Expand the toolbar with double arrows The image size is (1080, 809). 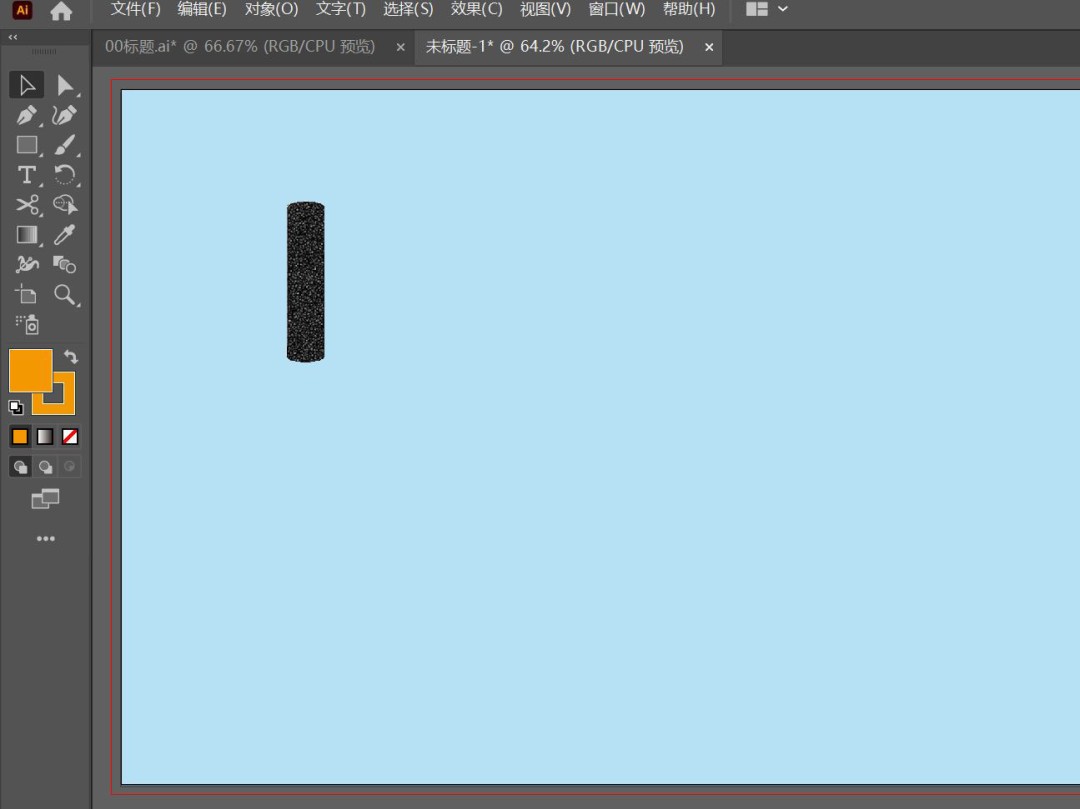[13, 37]
